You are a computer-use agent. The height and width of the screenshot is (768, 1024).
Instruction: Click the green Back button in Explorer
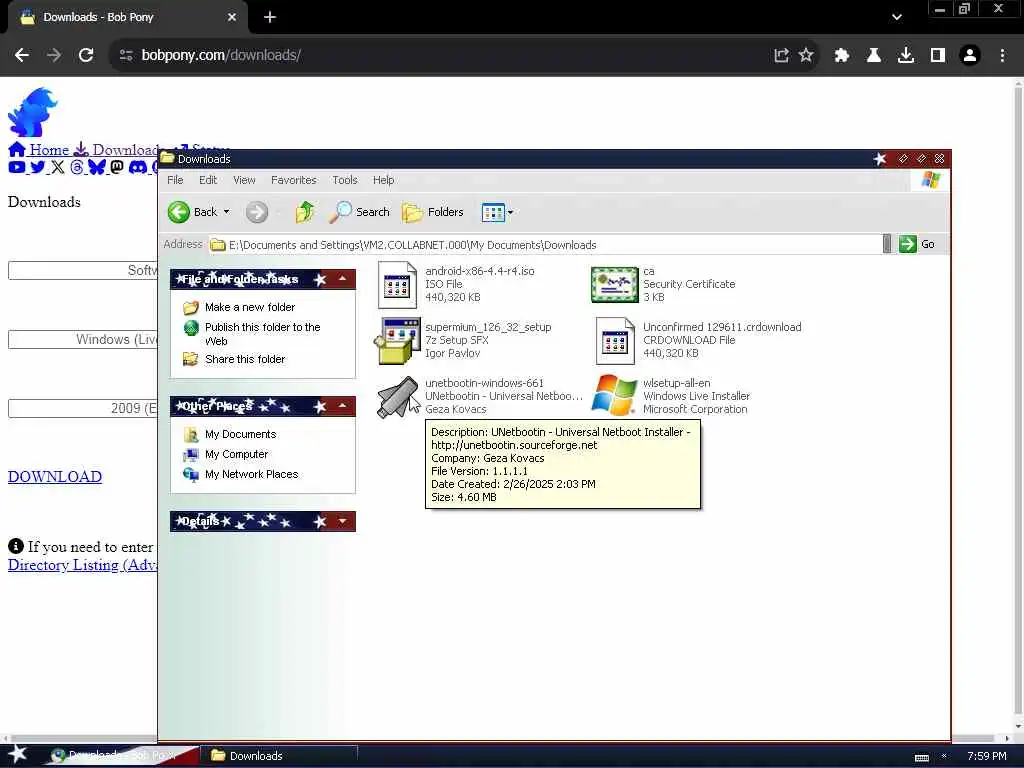(x=192, y=212)
